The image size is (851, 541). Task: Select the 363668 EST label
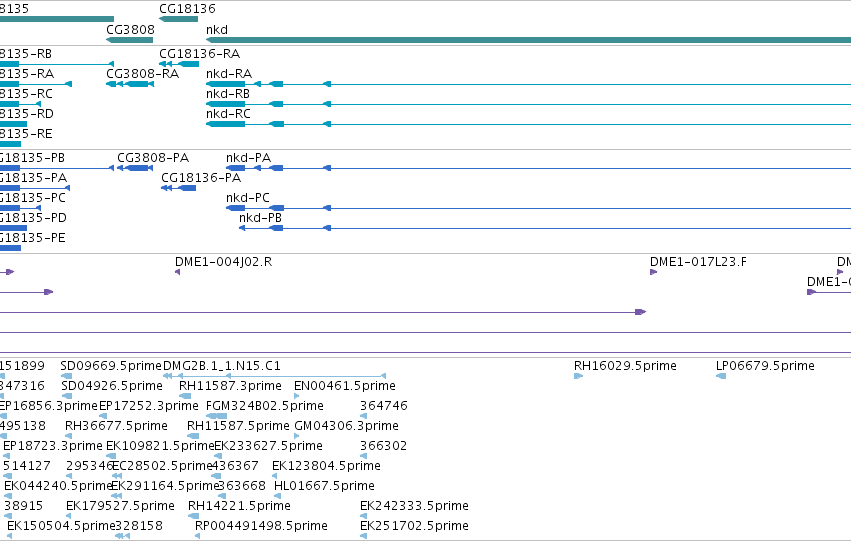click(x=242, y=487)
